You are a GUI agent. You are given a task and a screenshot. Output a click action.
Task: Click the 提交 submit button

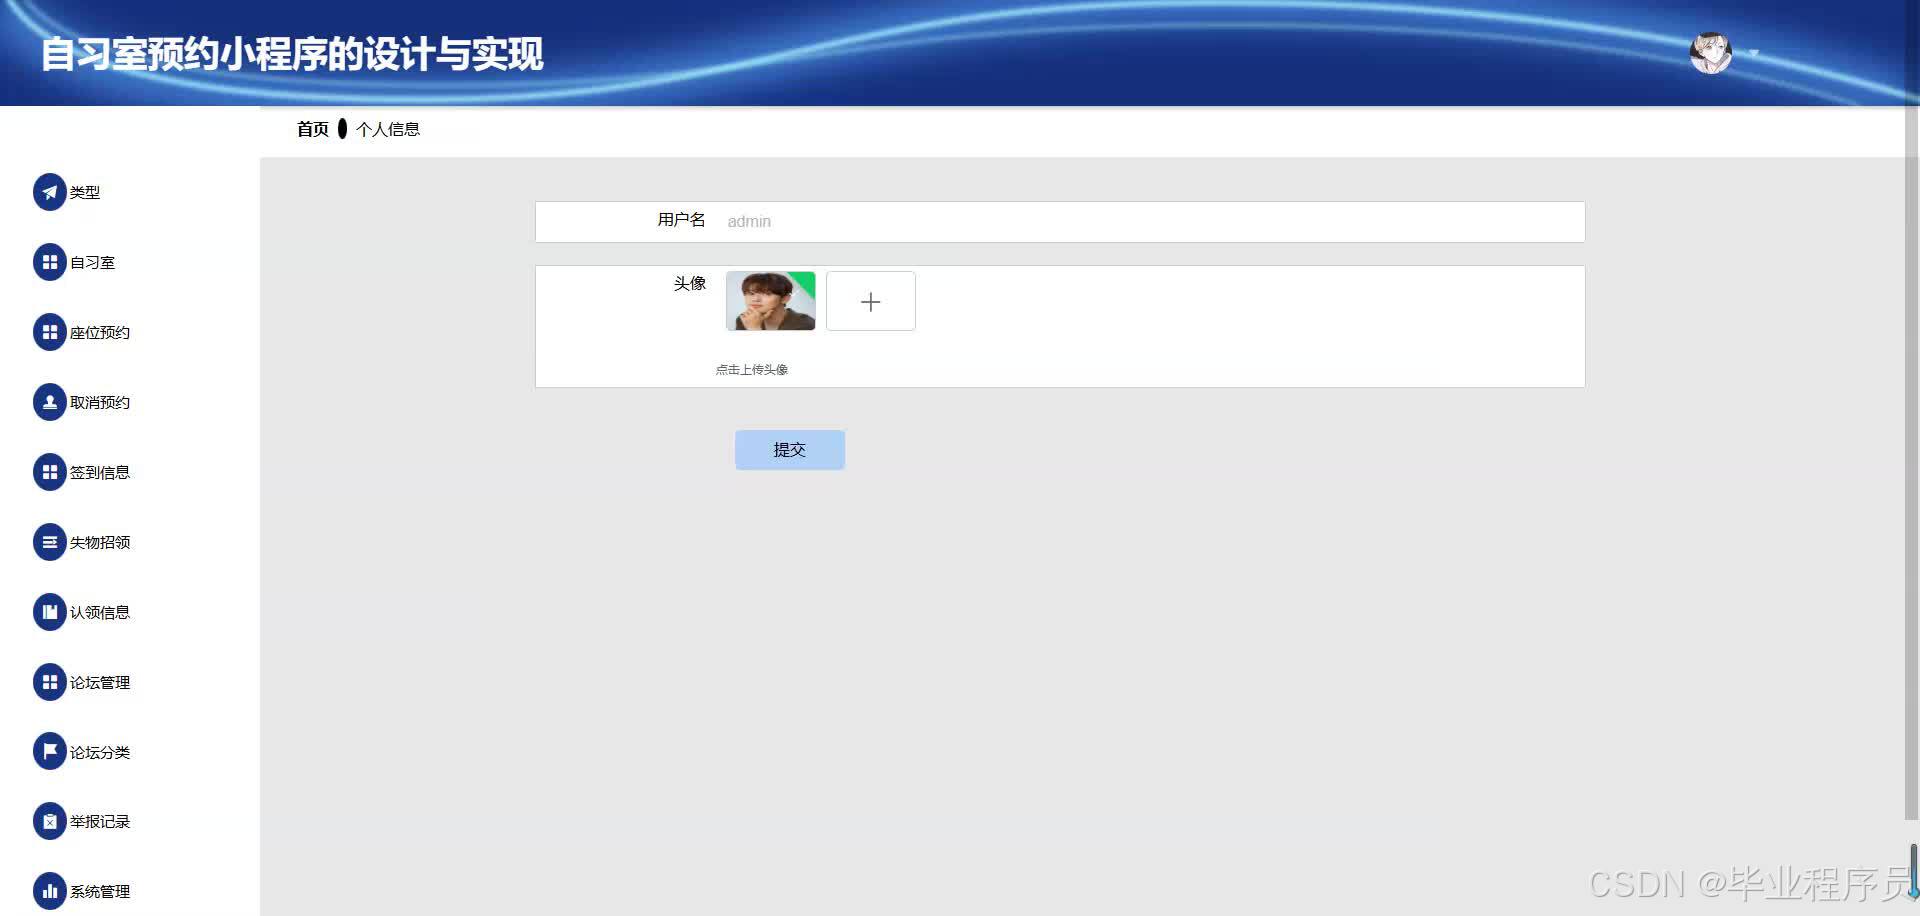point(789,449)
